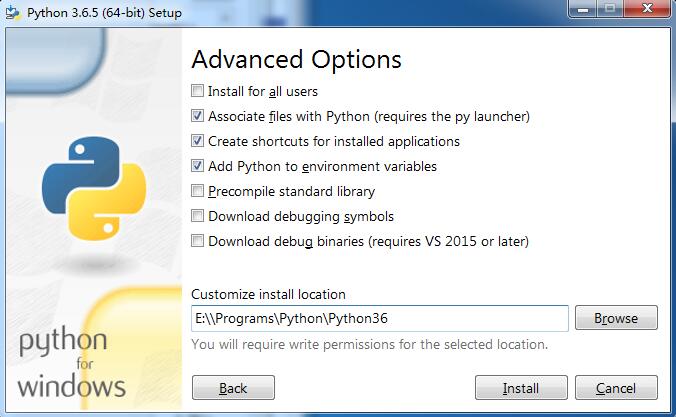Uncheck Add Python to environment variables
The height and width of the screenshot is (417, 676).
pos(197,166)
